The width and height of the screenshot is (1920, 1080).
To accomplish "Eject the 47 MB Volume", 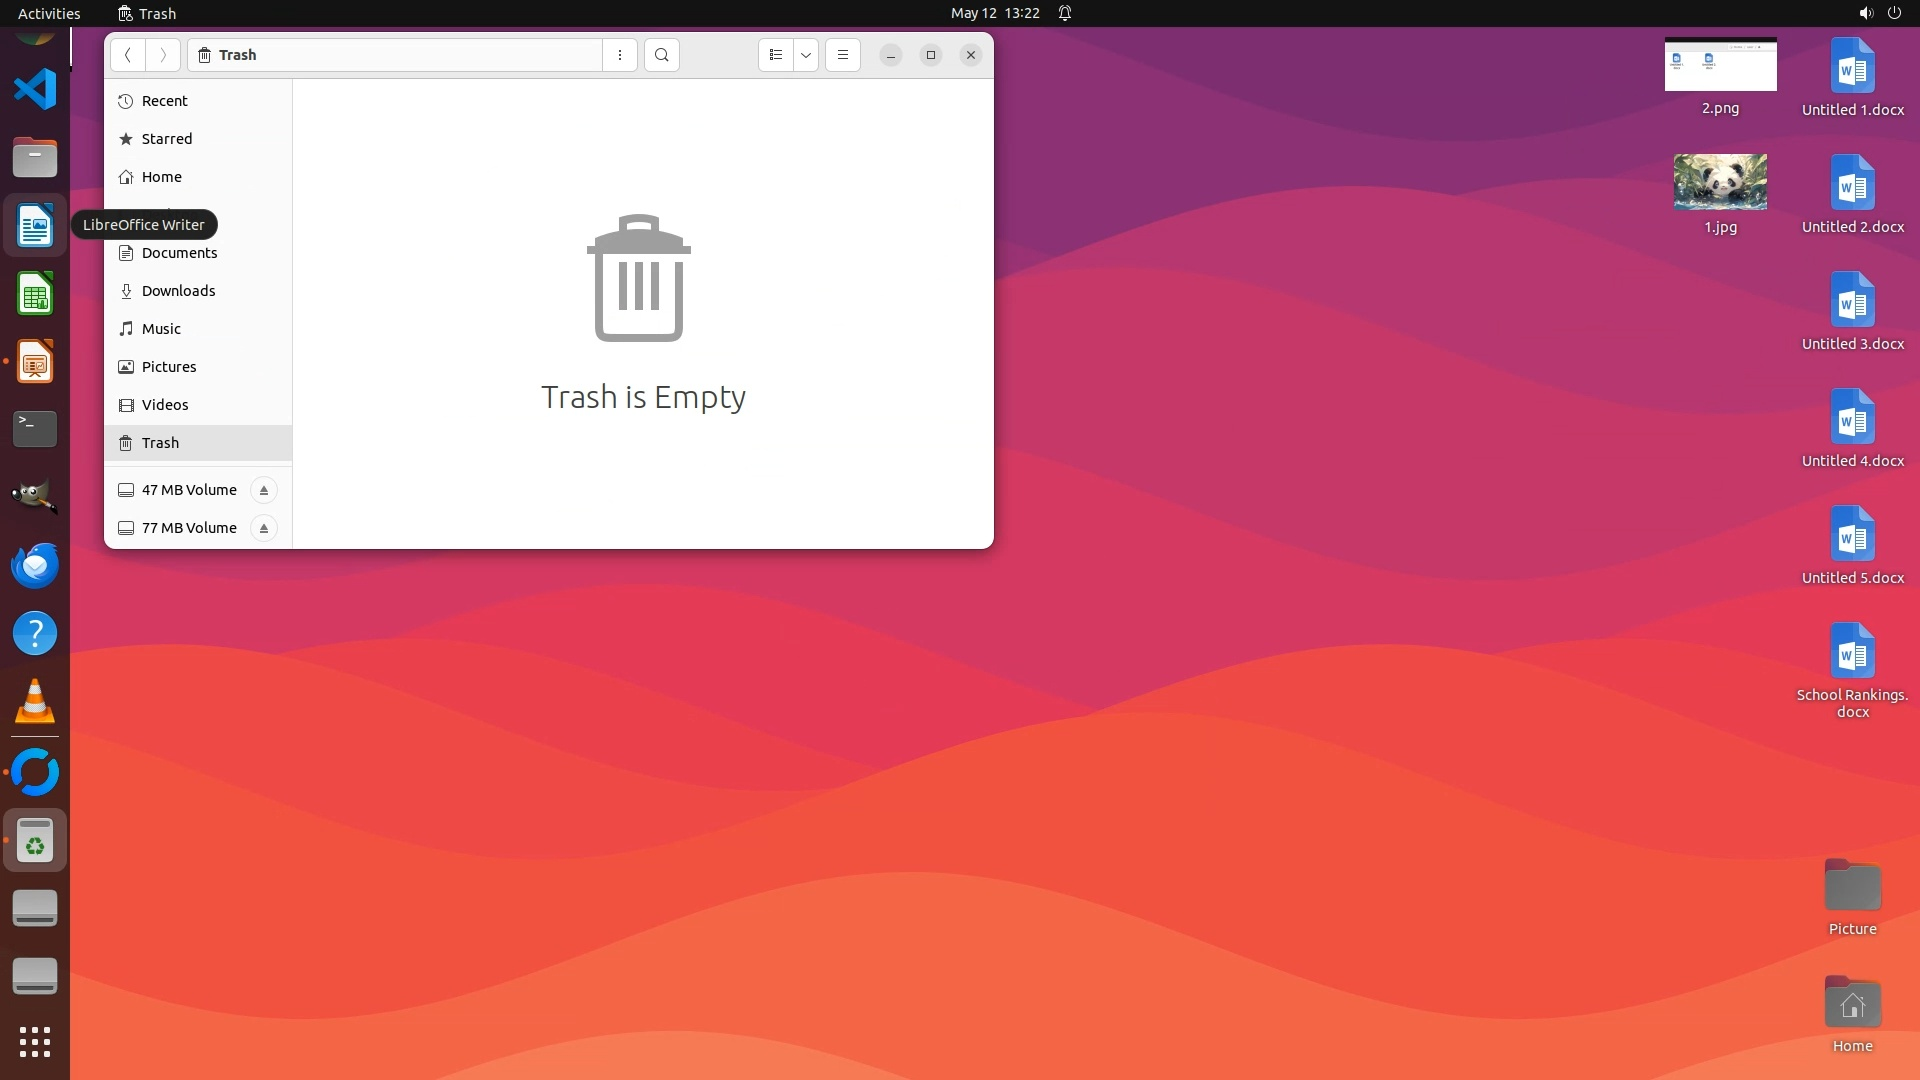I will point(264,490).
